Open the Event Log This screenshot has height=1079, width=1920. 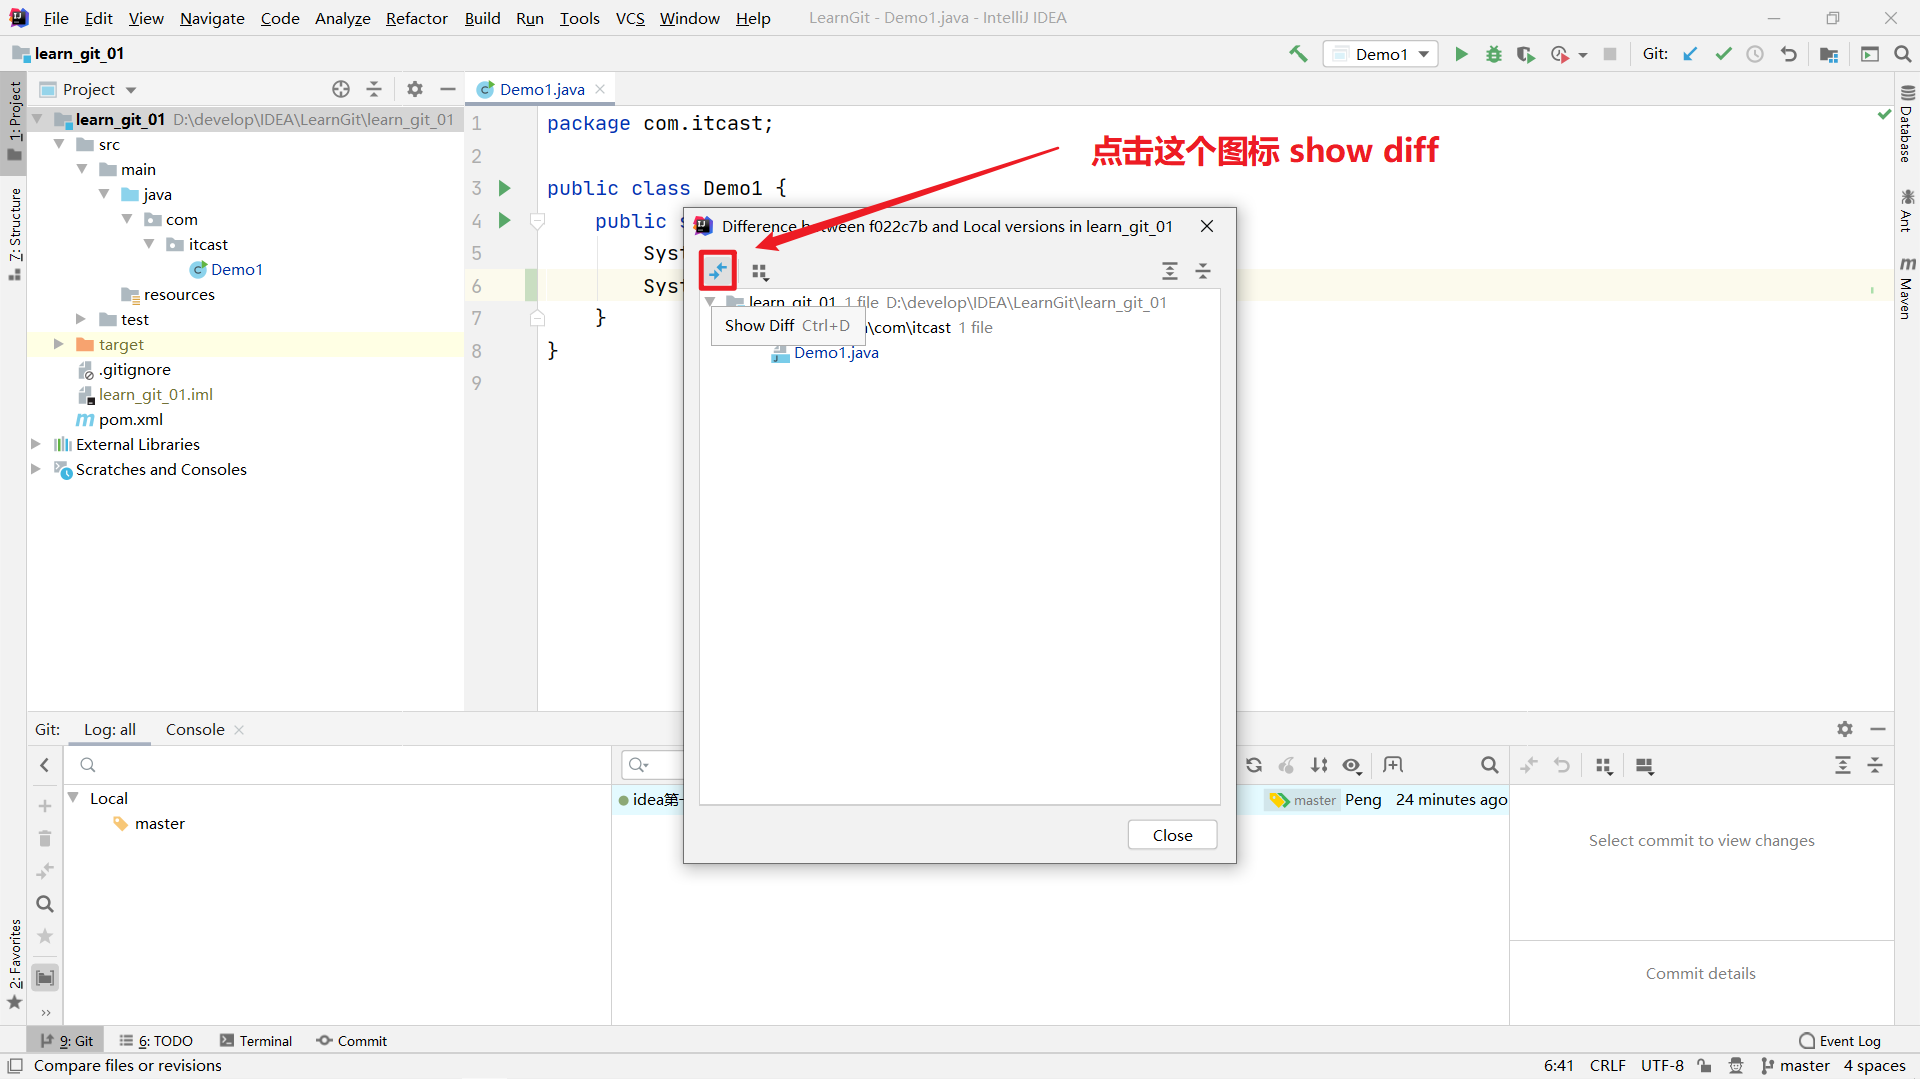[x=1839, y=1041]
